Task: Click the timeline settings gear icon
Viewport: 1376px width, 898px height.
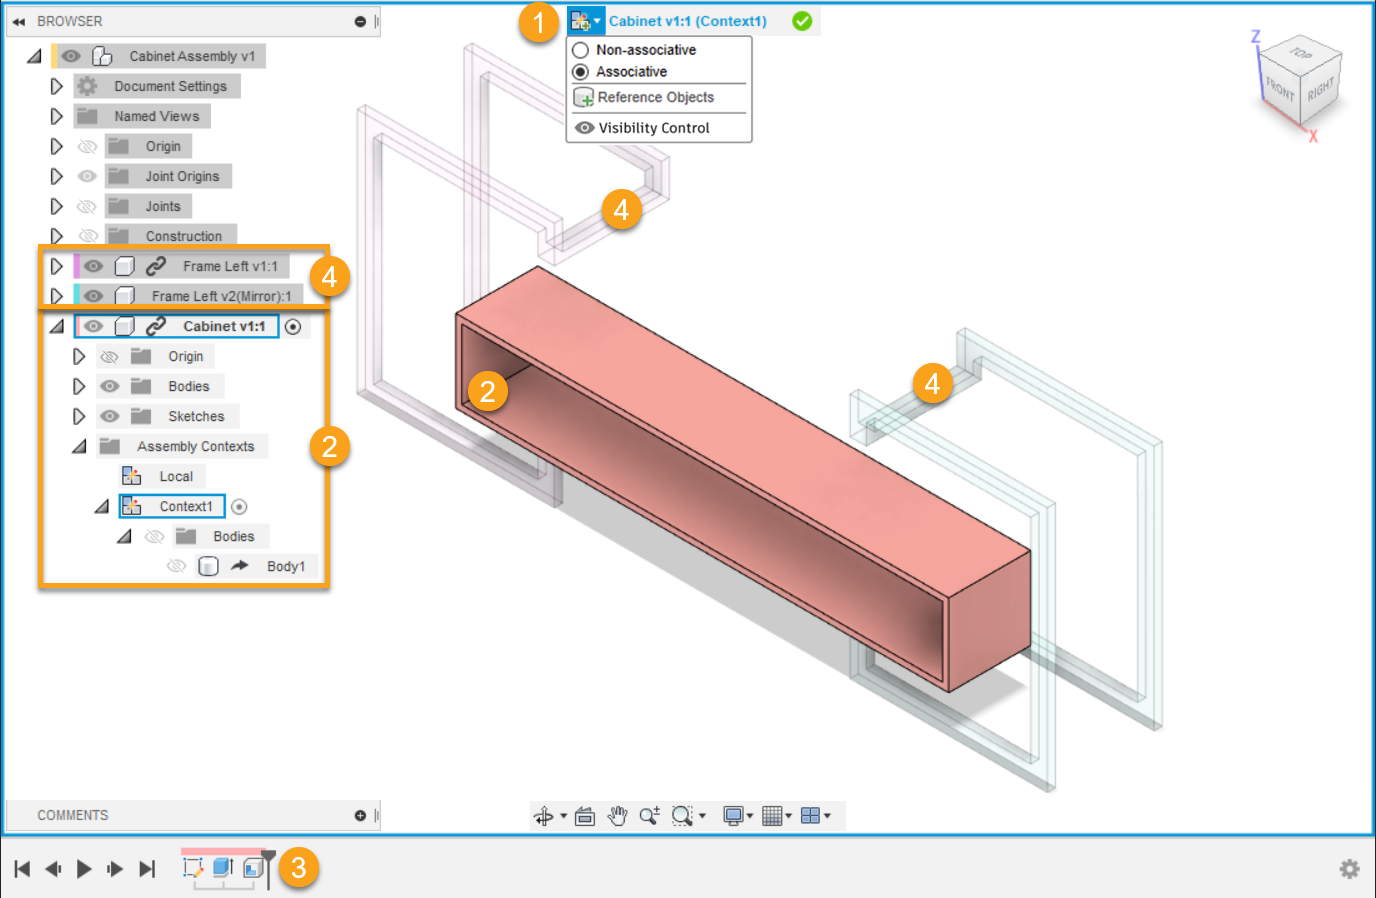Action: [1350, 869]
